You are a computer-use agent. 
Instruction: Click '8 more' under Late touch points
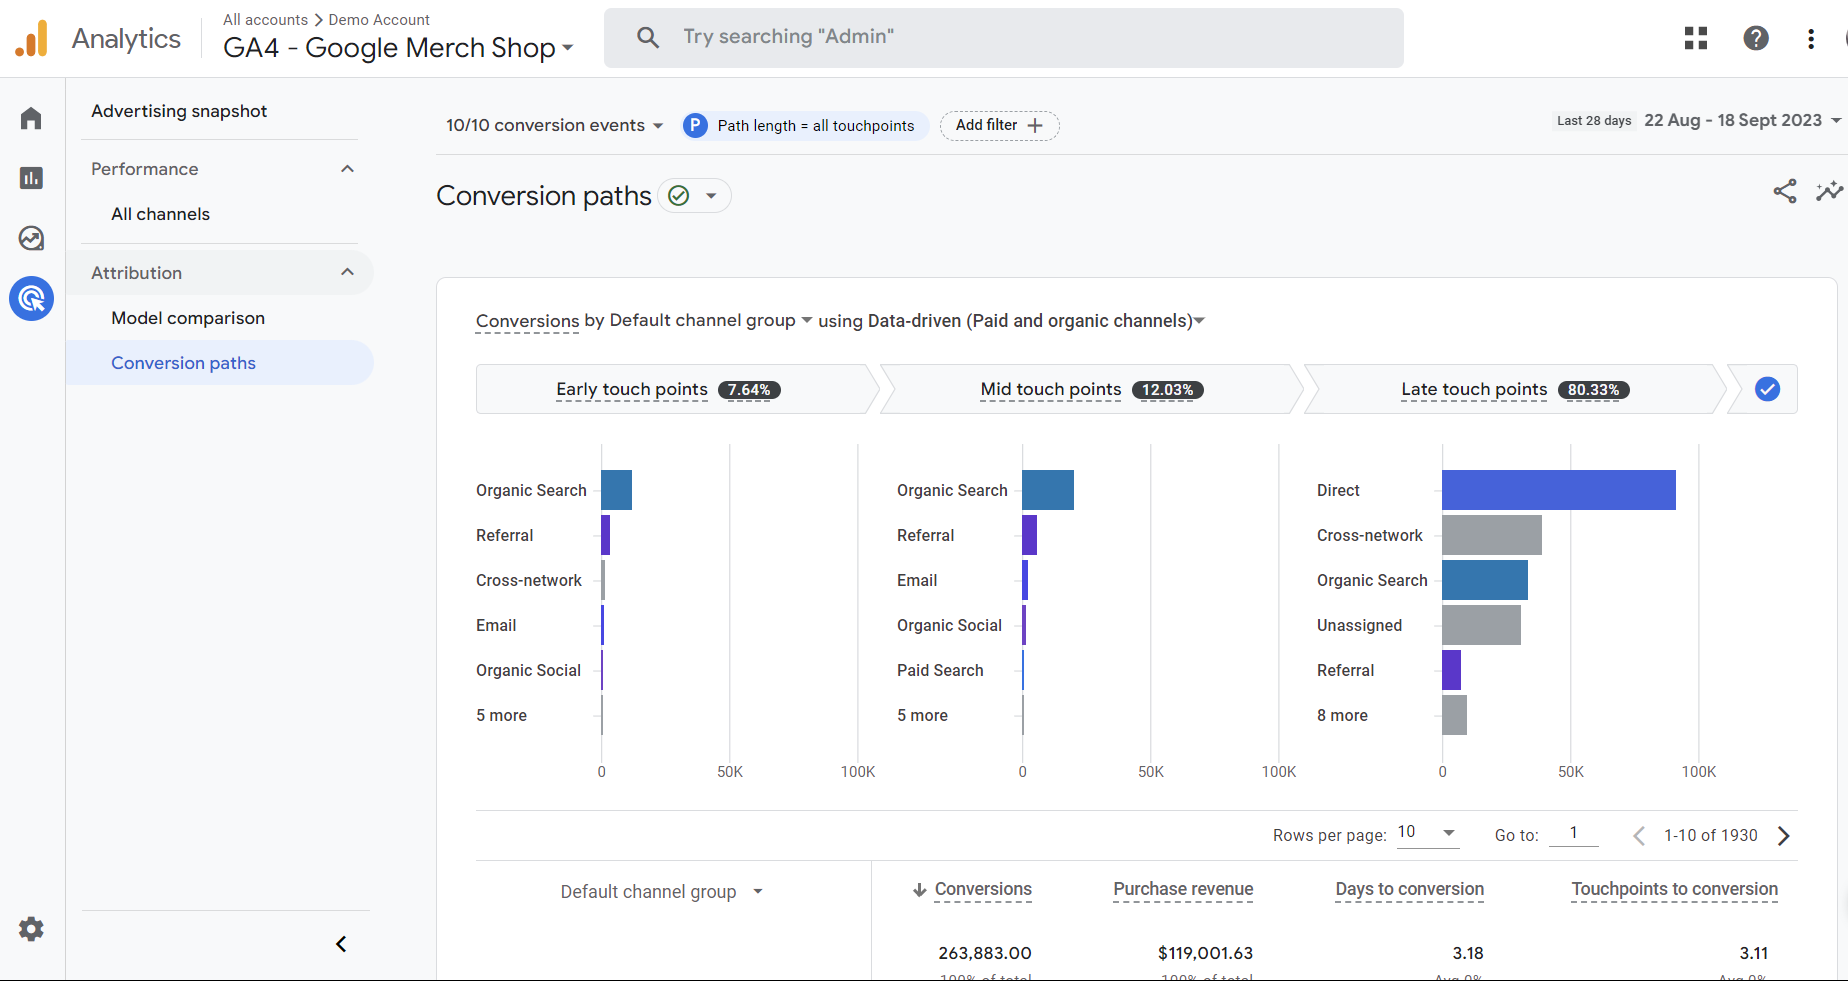[1342, 716]
